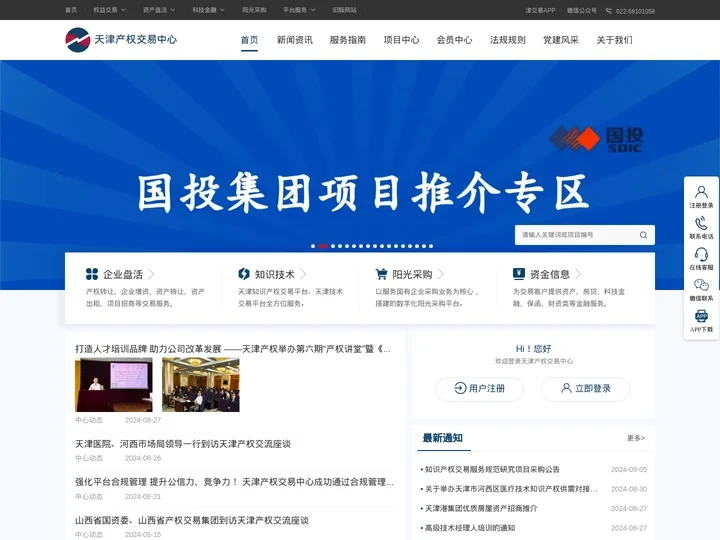Screen dimensions: 720x540
Task: Open notice 高级技术经理人培训的通知
Action: [x=470, y=528]
